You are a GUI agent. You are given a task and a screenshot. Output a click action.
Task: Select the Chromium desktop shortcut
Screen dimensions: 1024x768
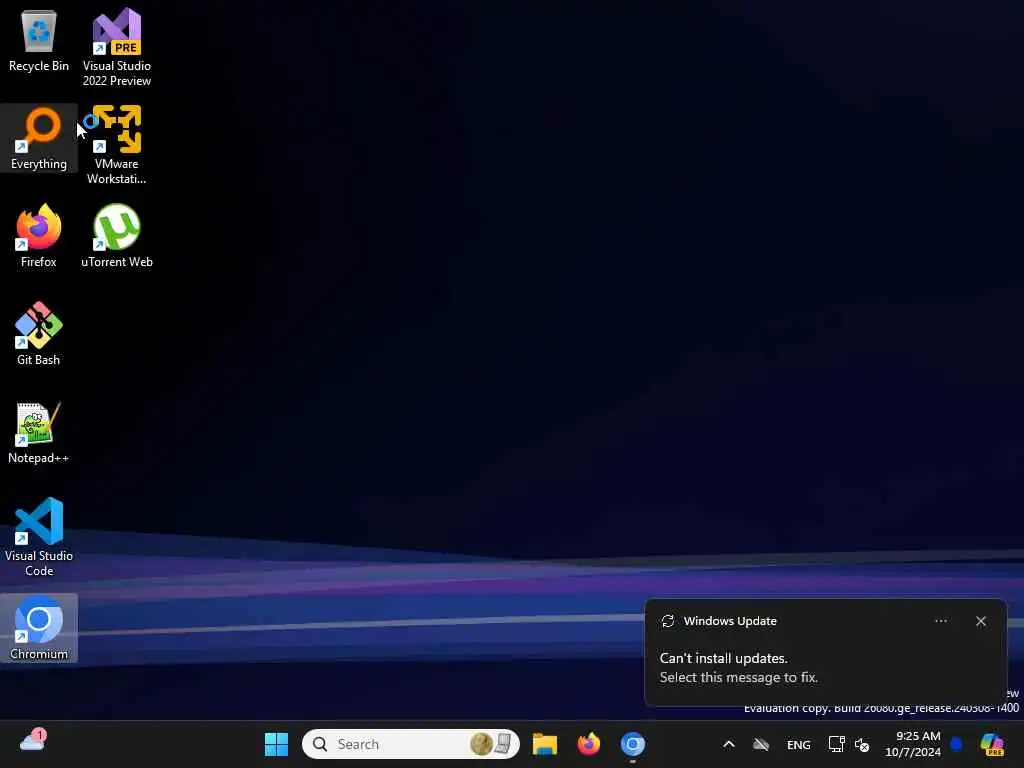39,628
